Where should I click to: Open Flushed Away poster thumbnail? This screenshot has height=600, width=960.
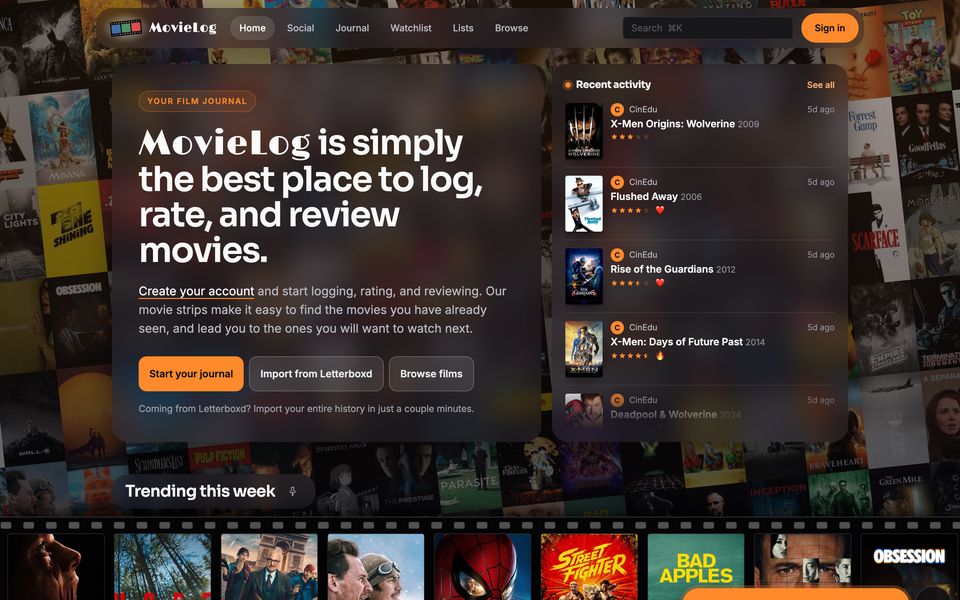pos(583,204)
